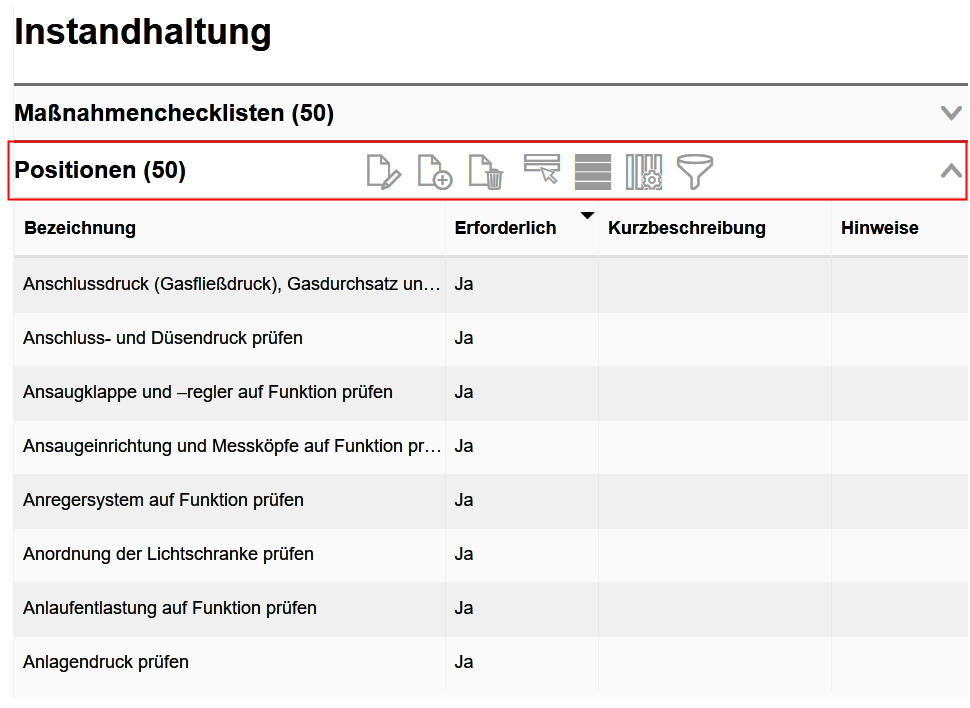
Task: Click Ja in Anordnung der Lichtschranke row
Action: click(464, 554)
